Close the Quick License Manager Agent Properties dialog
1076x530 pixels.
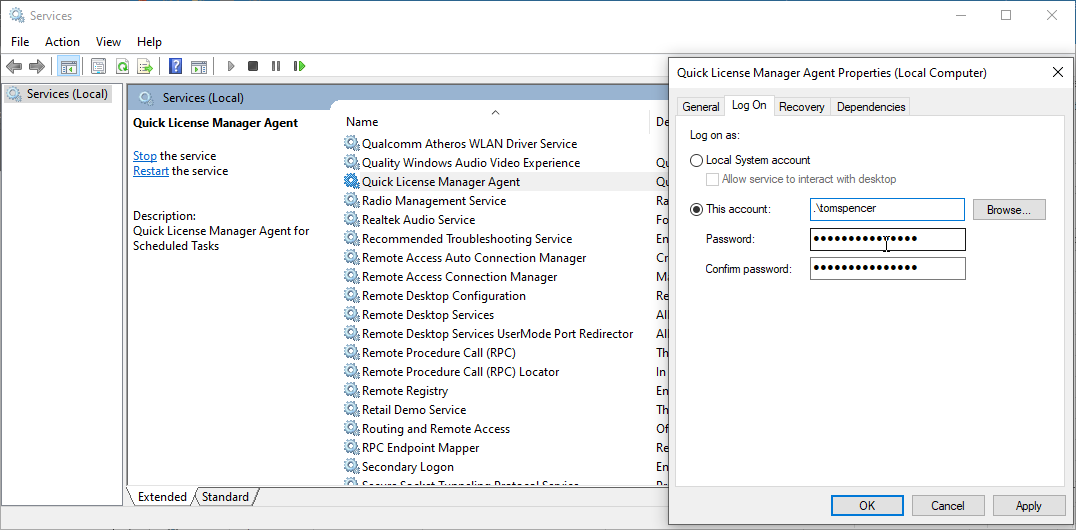tap(1057, 72)
